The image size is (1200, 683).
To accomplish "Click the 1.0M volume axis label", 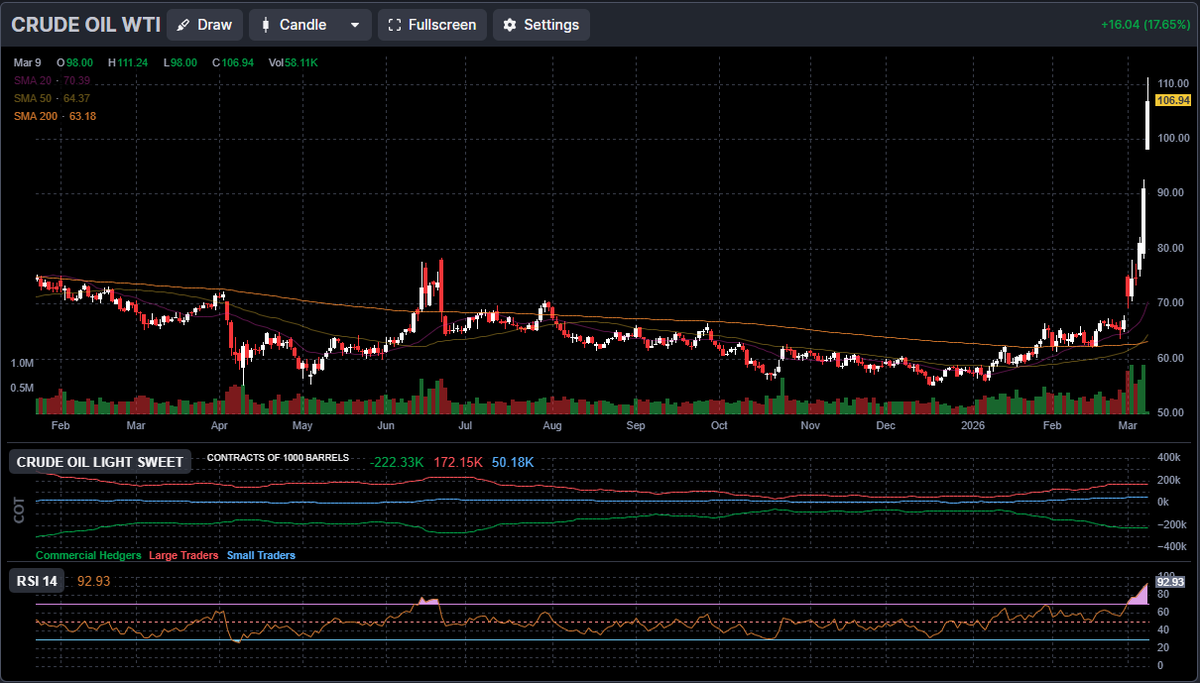I will click(23, 363).
